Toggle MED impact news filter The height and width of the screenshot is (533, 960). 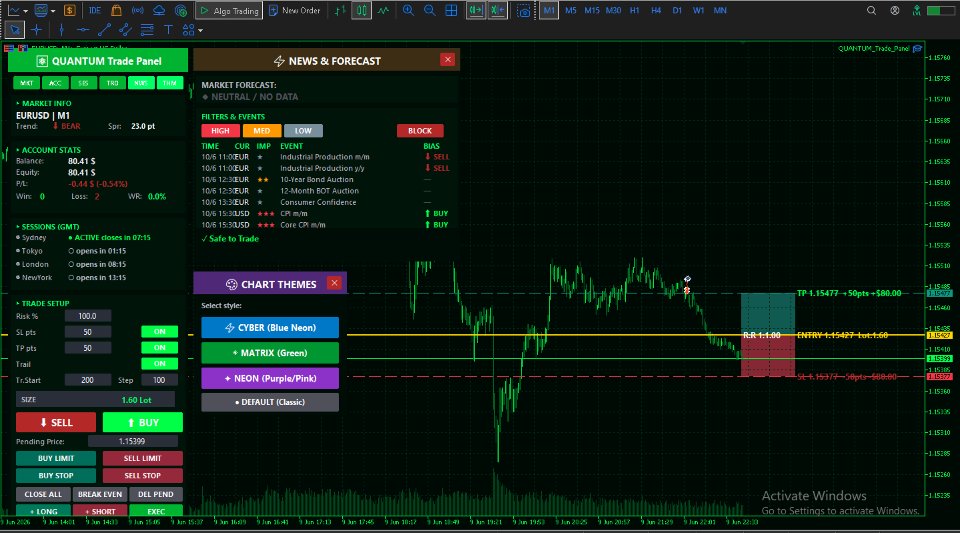coord(262,131)
